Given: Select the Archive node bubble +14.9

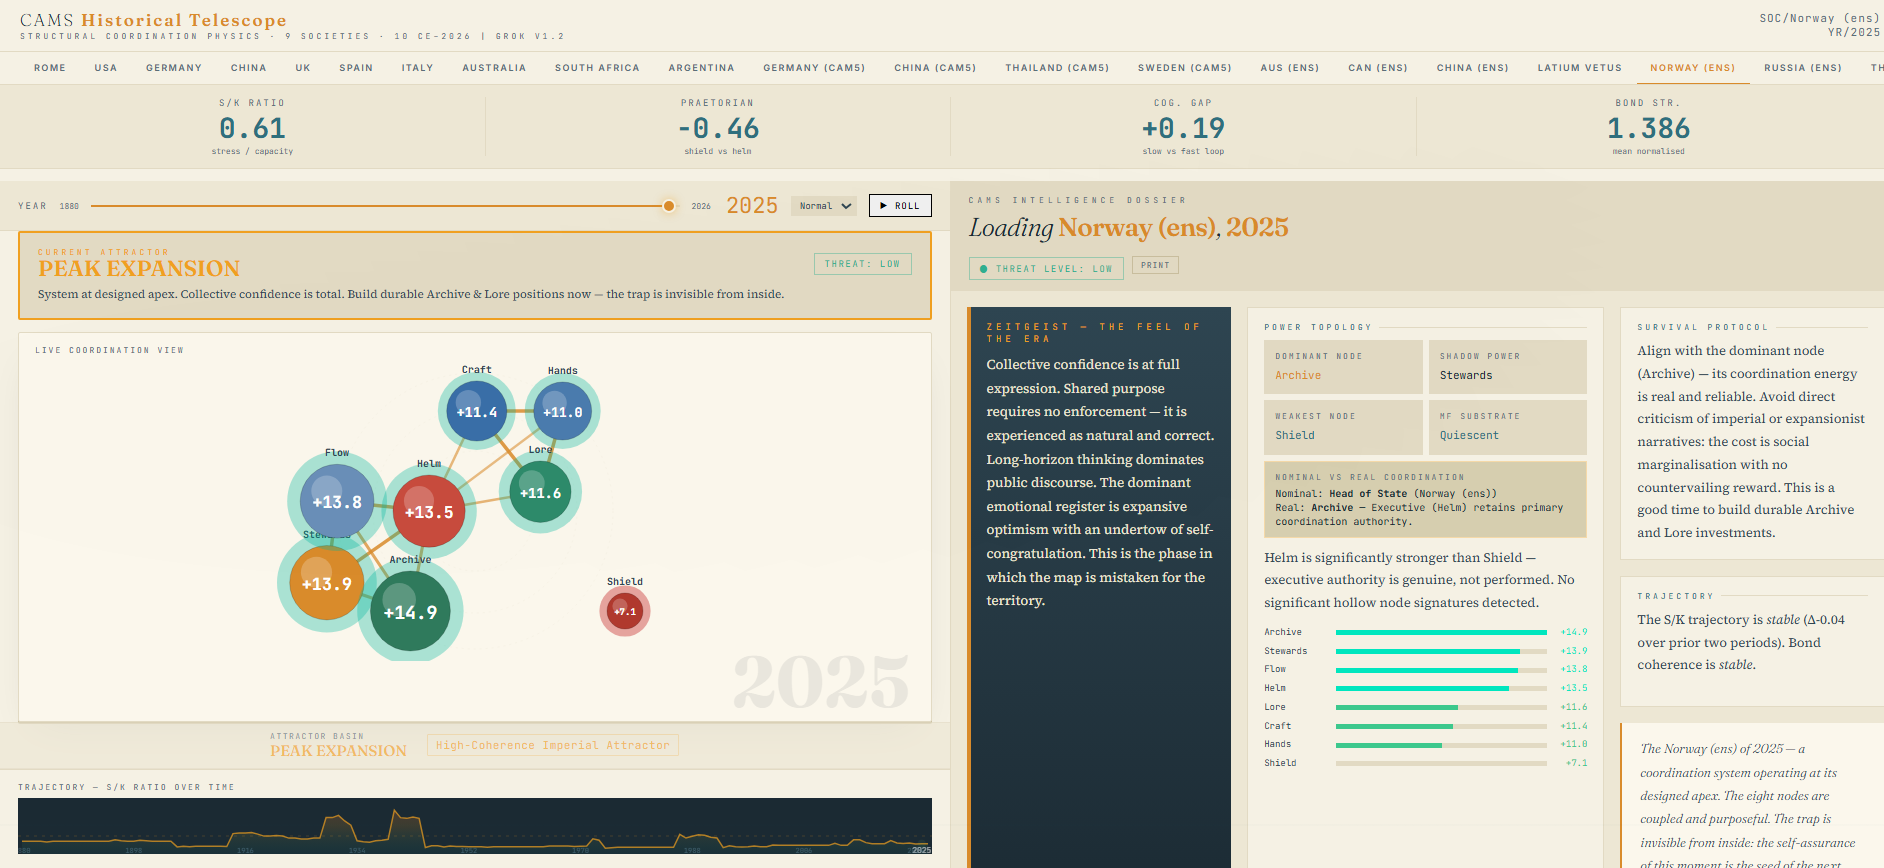Looking at the screenshot, I should (x=410, y=612).
